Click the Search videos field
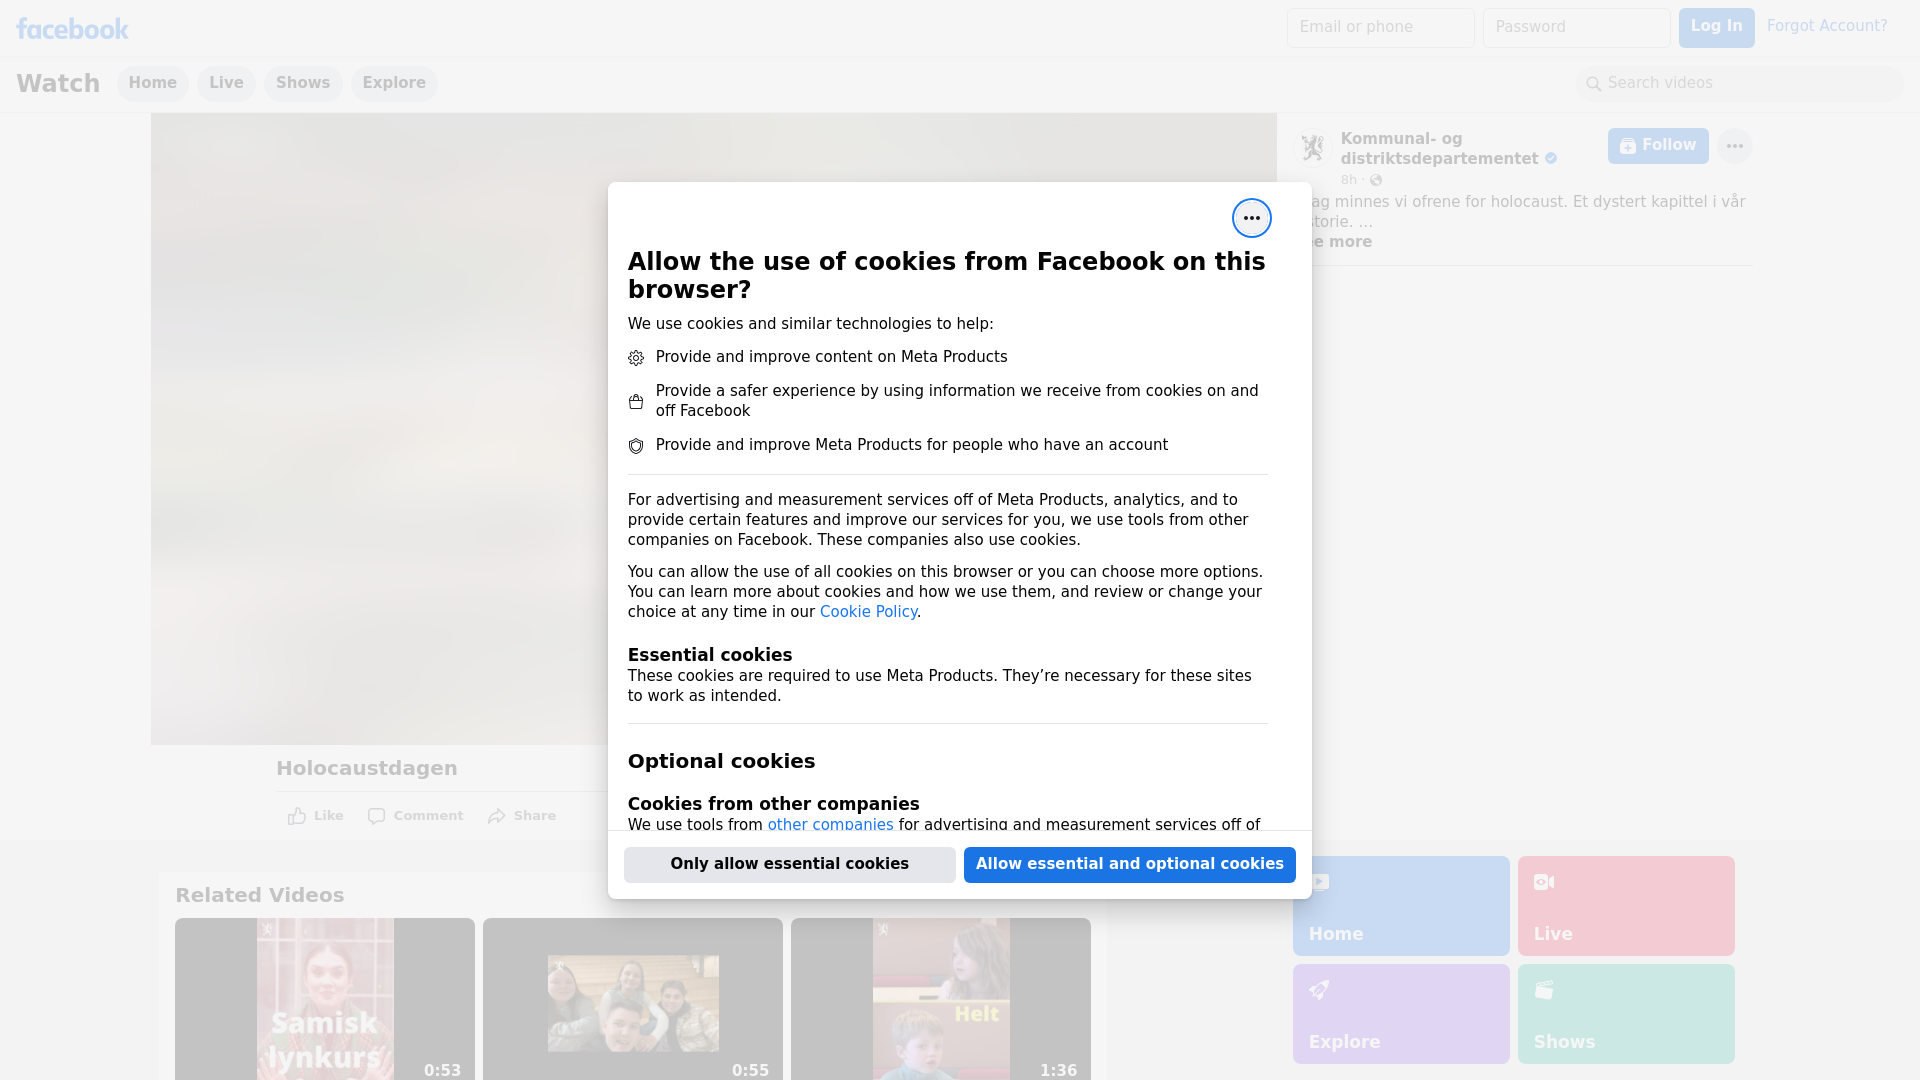 (1740, 83)
